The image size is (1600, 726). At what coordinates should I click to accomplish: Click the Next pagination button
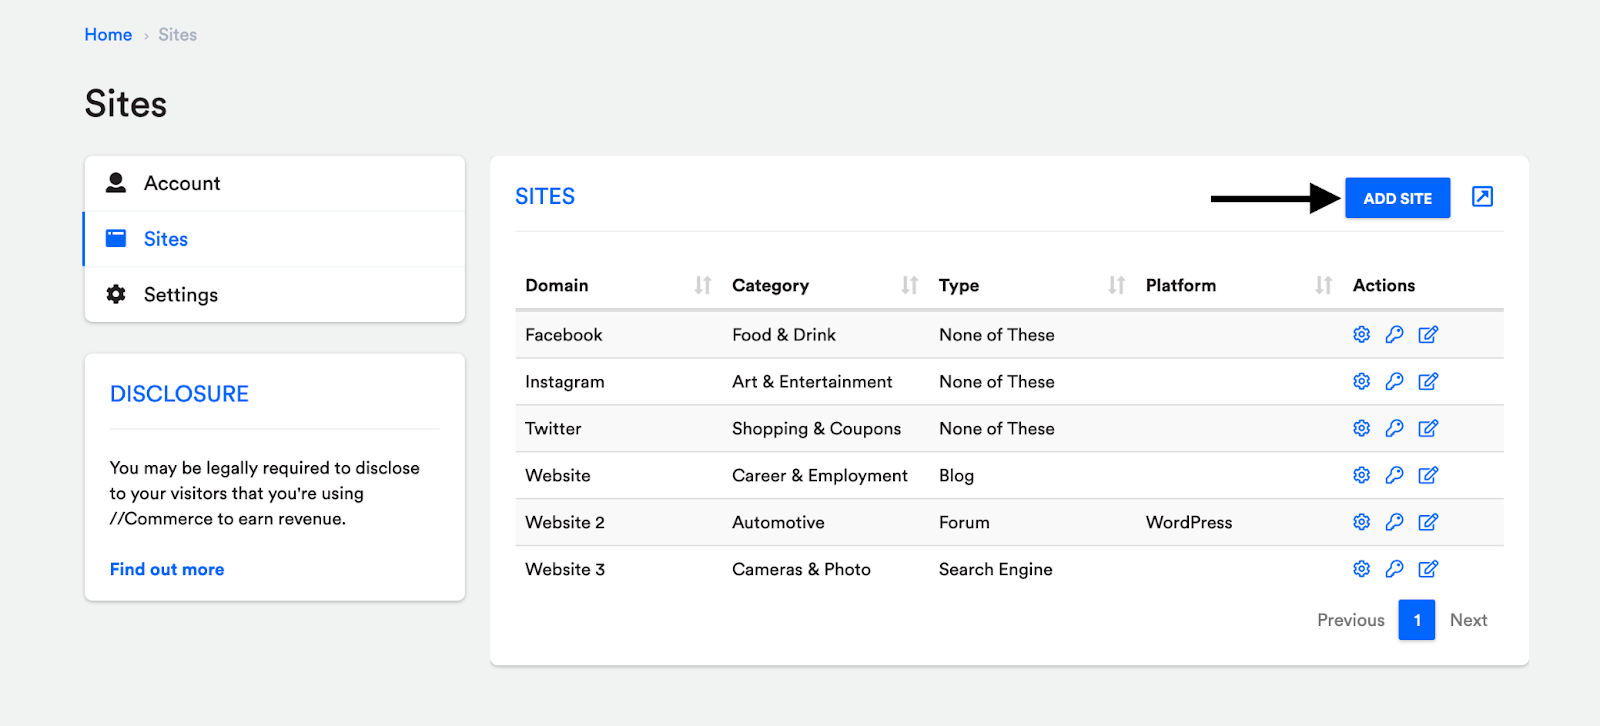1468,620
